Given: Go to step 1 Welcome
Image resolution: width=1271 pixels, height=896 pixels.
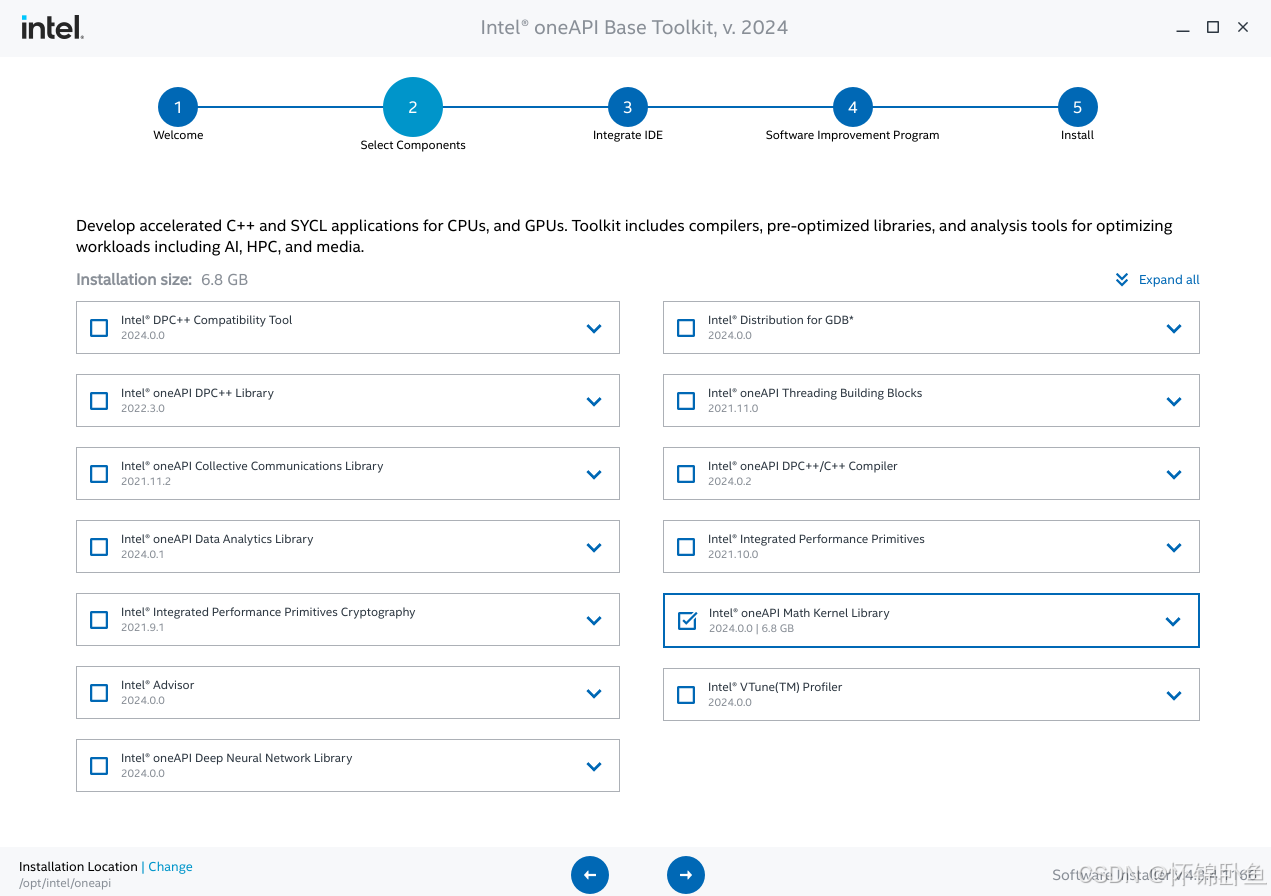Looking at the screenshot, I should tap(178, 107).
